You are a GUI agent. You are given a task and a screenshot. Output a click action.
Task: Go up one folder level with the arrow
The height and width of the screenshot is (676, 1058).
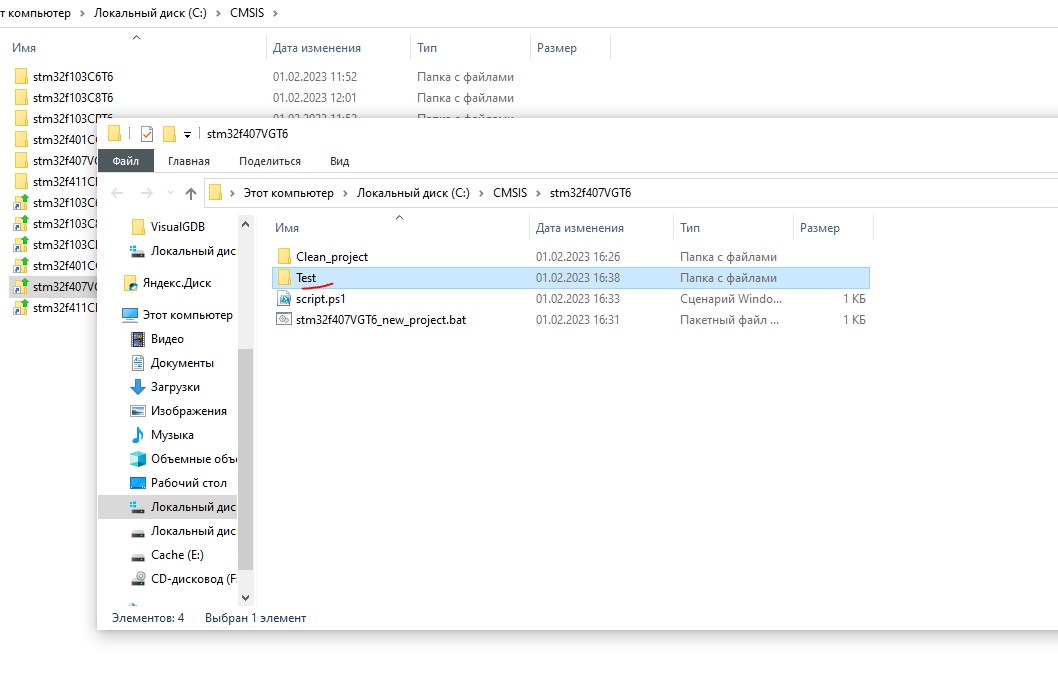tap(191, 194)
